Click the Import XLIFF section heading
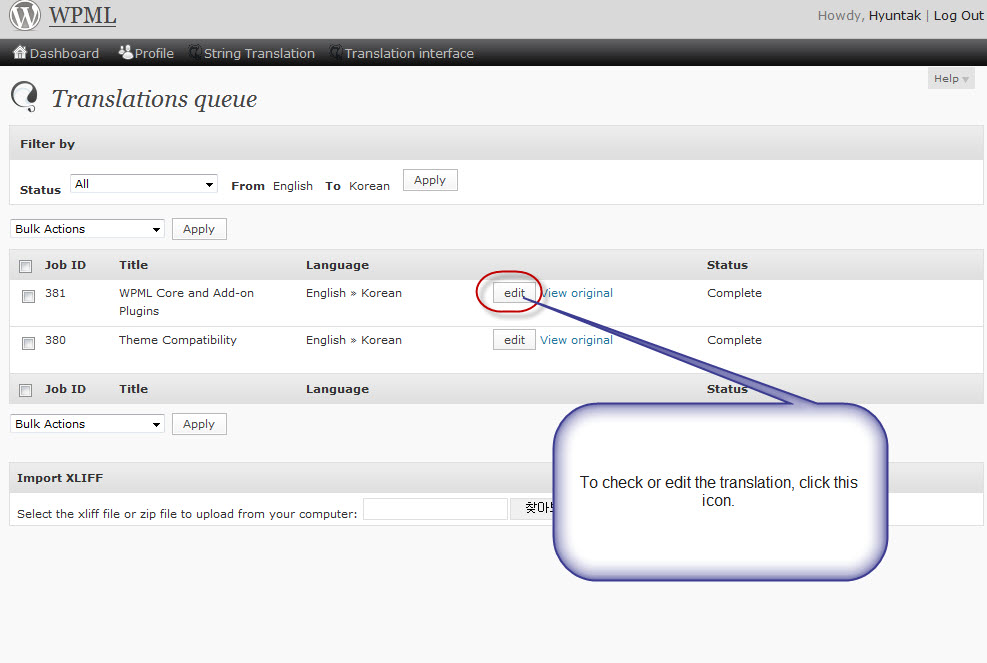The height and width of the screenshot is (663, 987). [x=60, y=478]
